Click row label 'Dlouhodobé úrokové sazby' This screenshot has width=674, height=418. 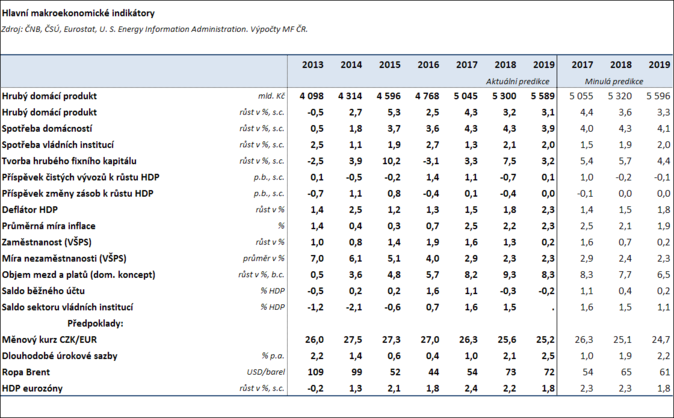(60, 356)
